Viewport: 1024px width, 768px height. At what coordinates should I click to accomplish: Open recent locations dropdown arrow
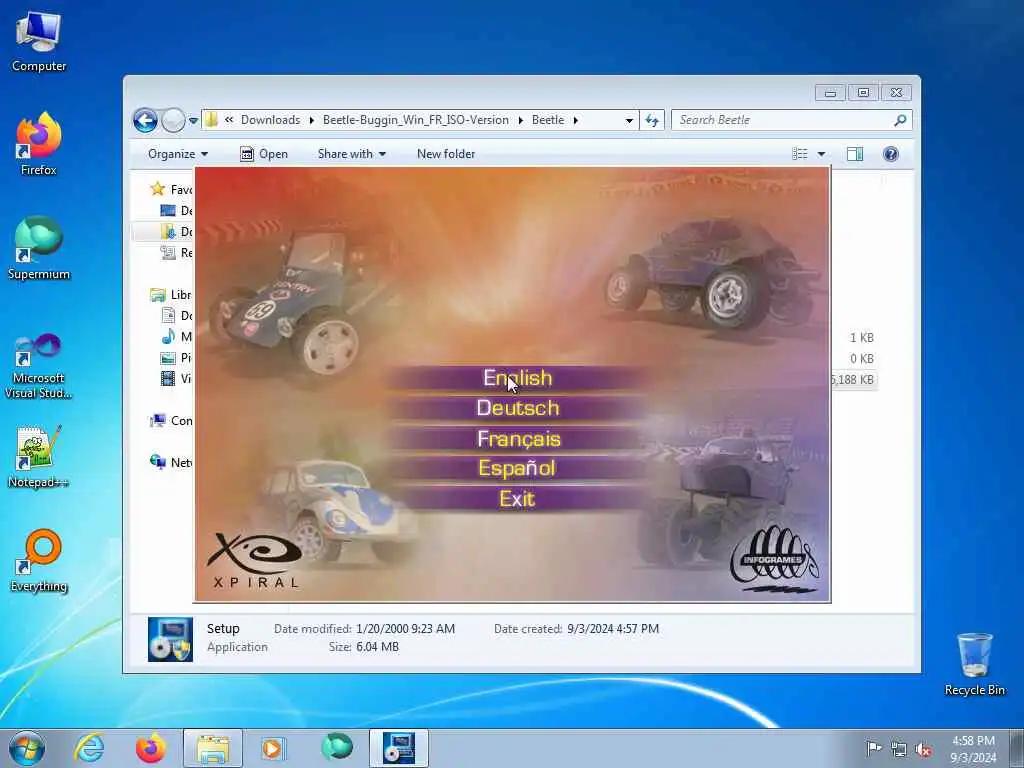coord(193,121)
